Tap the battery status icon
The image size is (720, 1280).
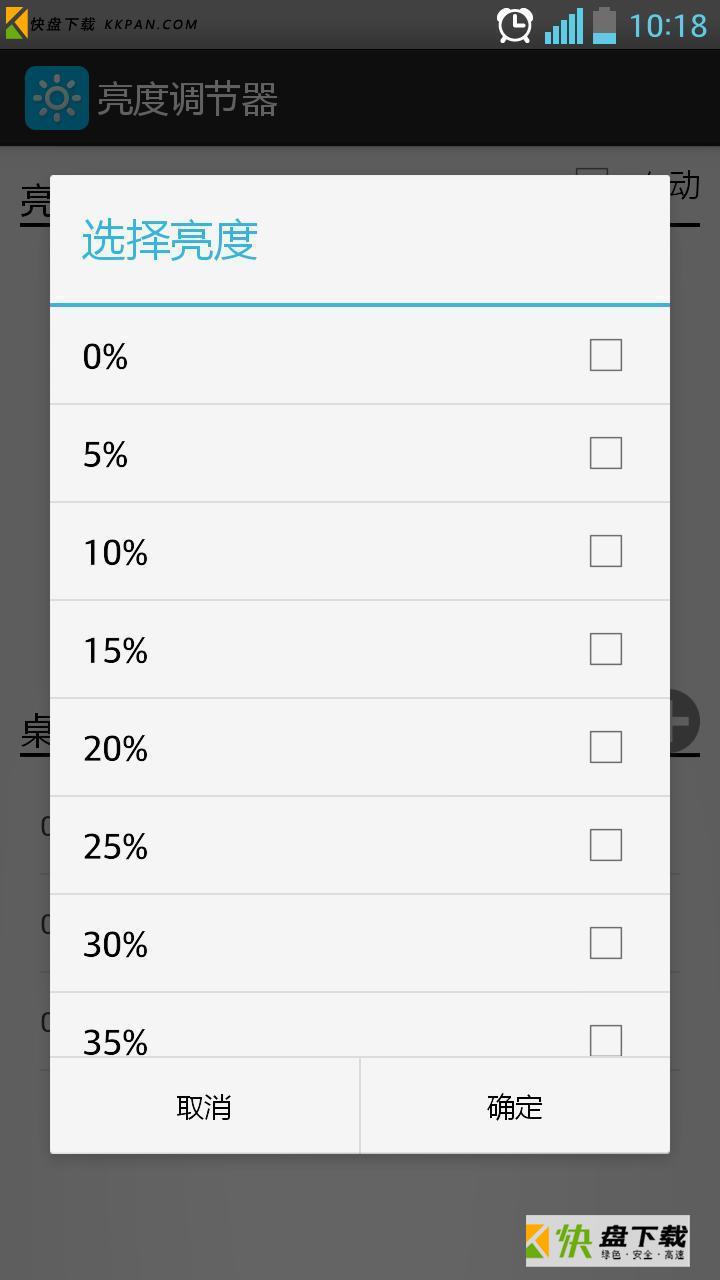[x=605, y=25]
